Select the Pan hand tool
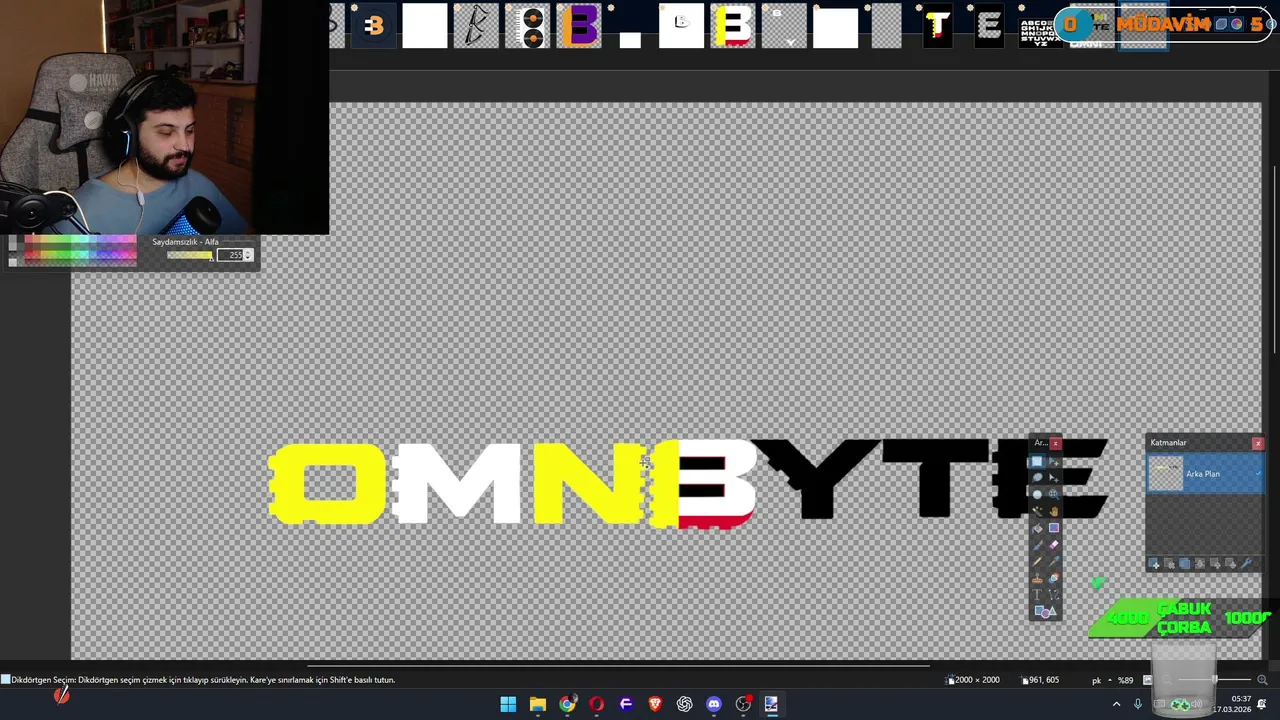 (x=1054, y=511)
